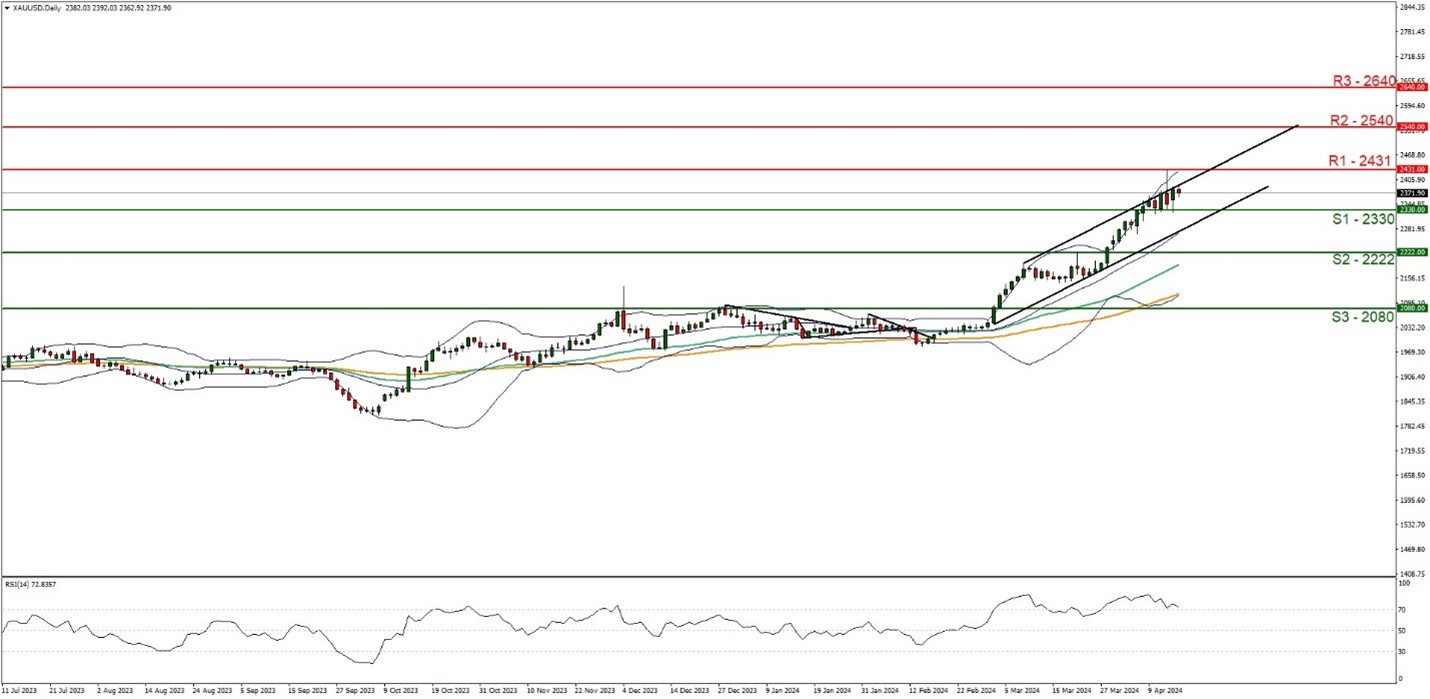Image resolution: width=1430 pixels, height=699 pixels.
Task: Click the green 2222.00 price tag on axis
Action: [1411, 252]
